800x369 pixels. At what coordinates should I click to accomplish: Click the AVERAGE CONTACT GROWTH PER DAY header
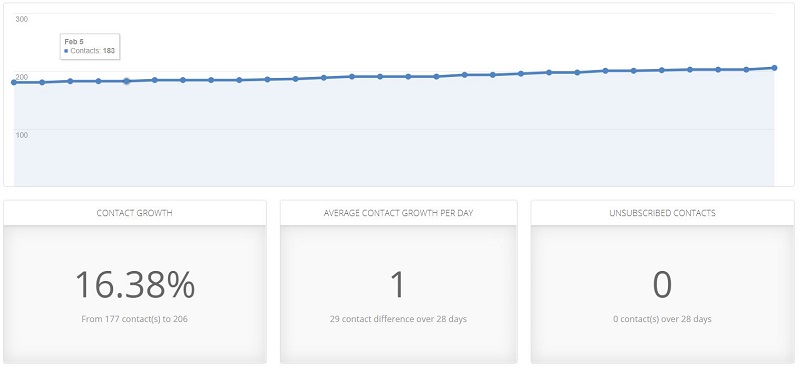point(398,213)
